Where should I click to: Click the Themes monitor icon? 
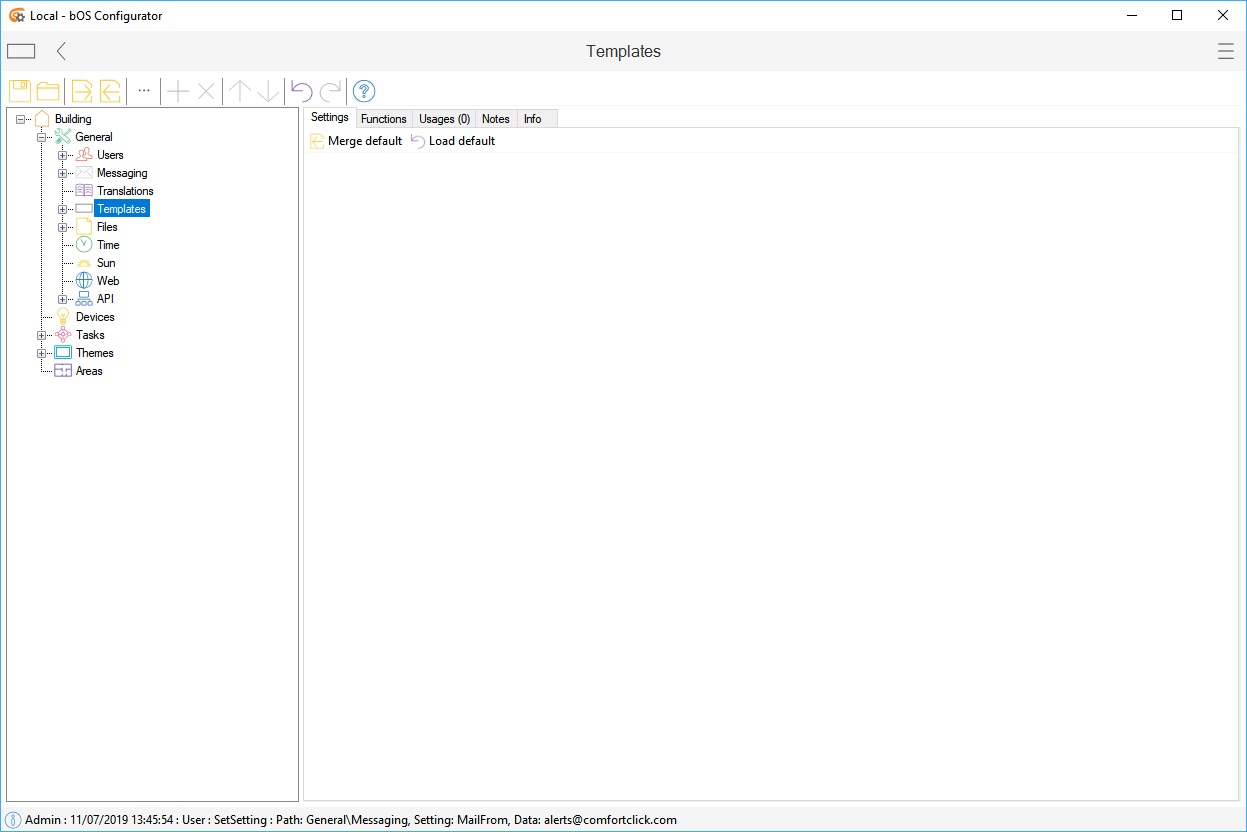tap(63, 353)
